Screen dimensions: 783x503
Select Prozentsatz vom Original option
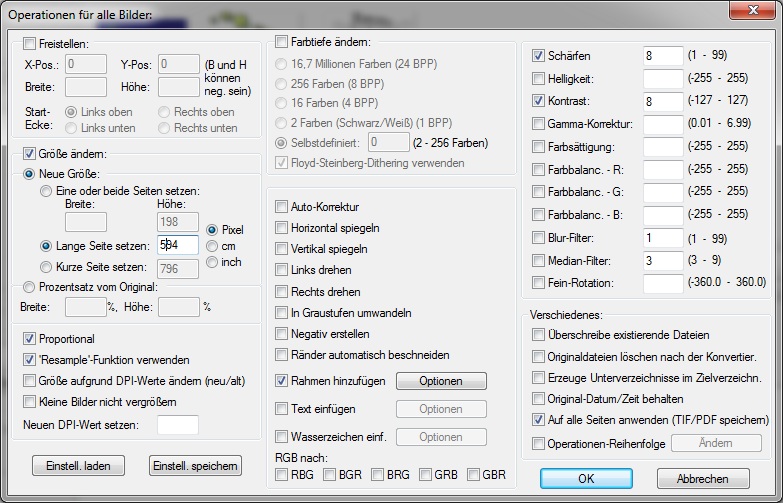(29, 287)
